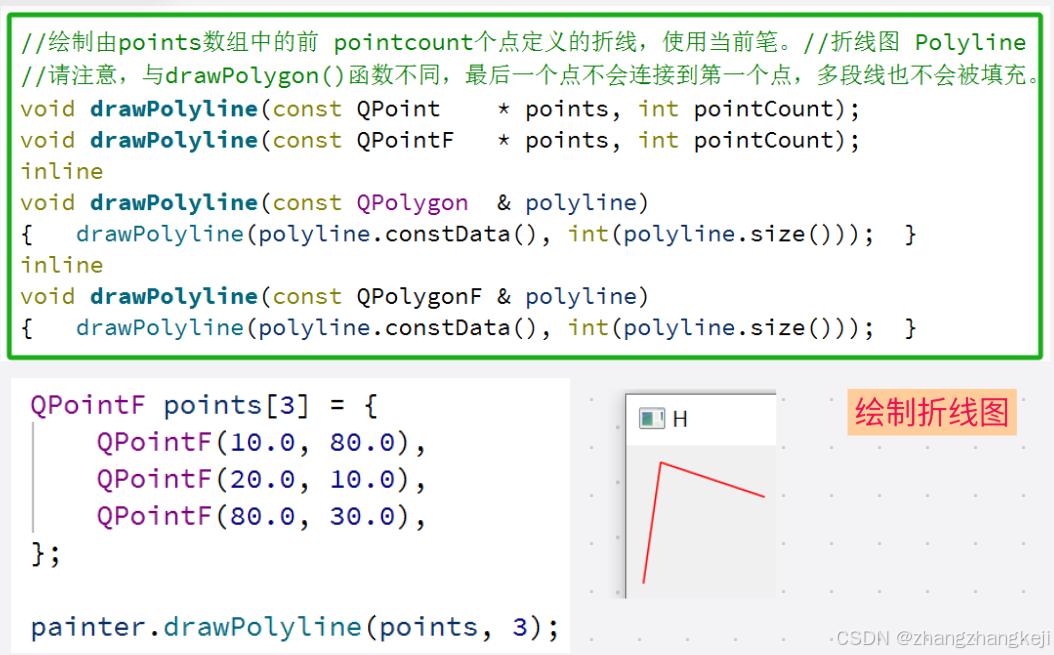The width and height of the screenshot is (1054, 655).
Task: Click the app icon in the H window title bar
Action: point(651,419)
